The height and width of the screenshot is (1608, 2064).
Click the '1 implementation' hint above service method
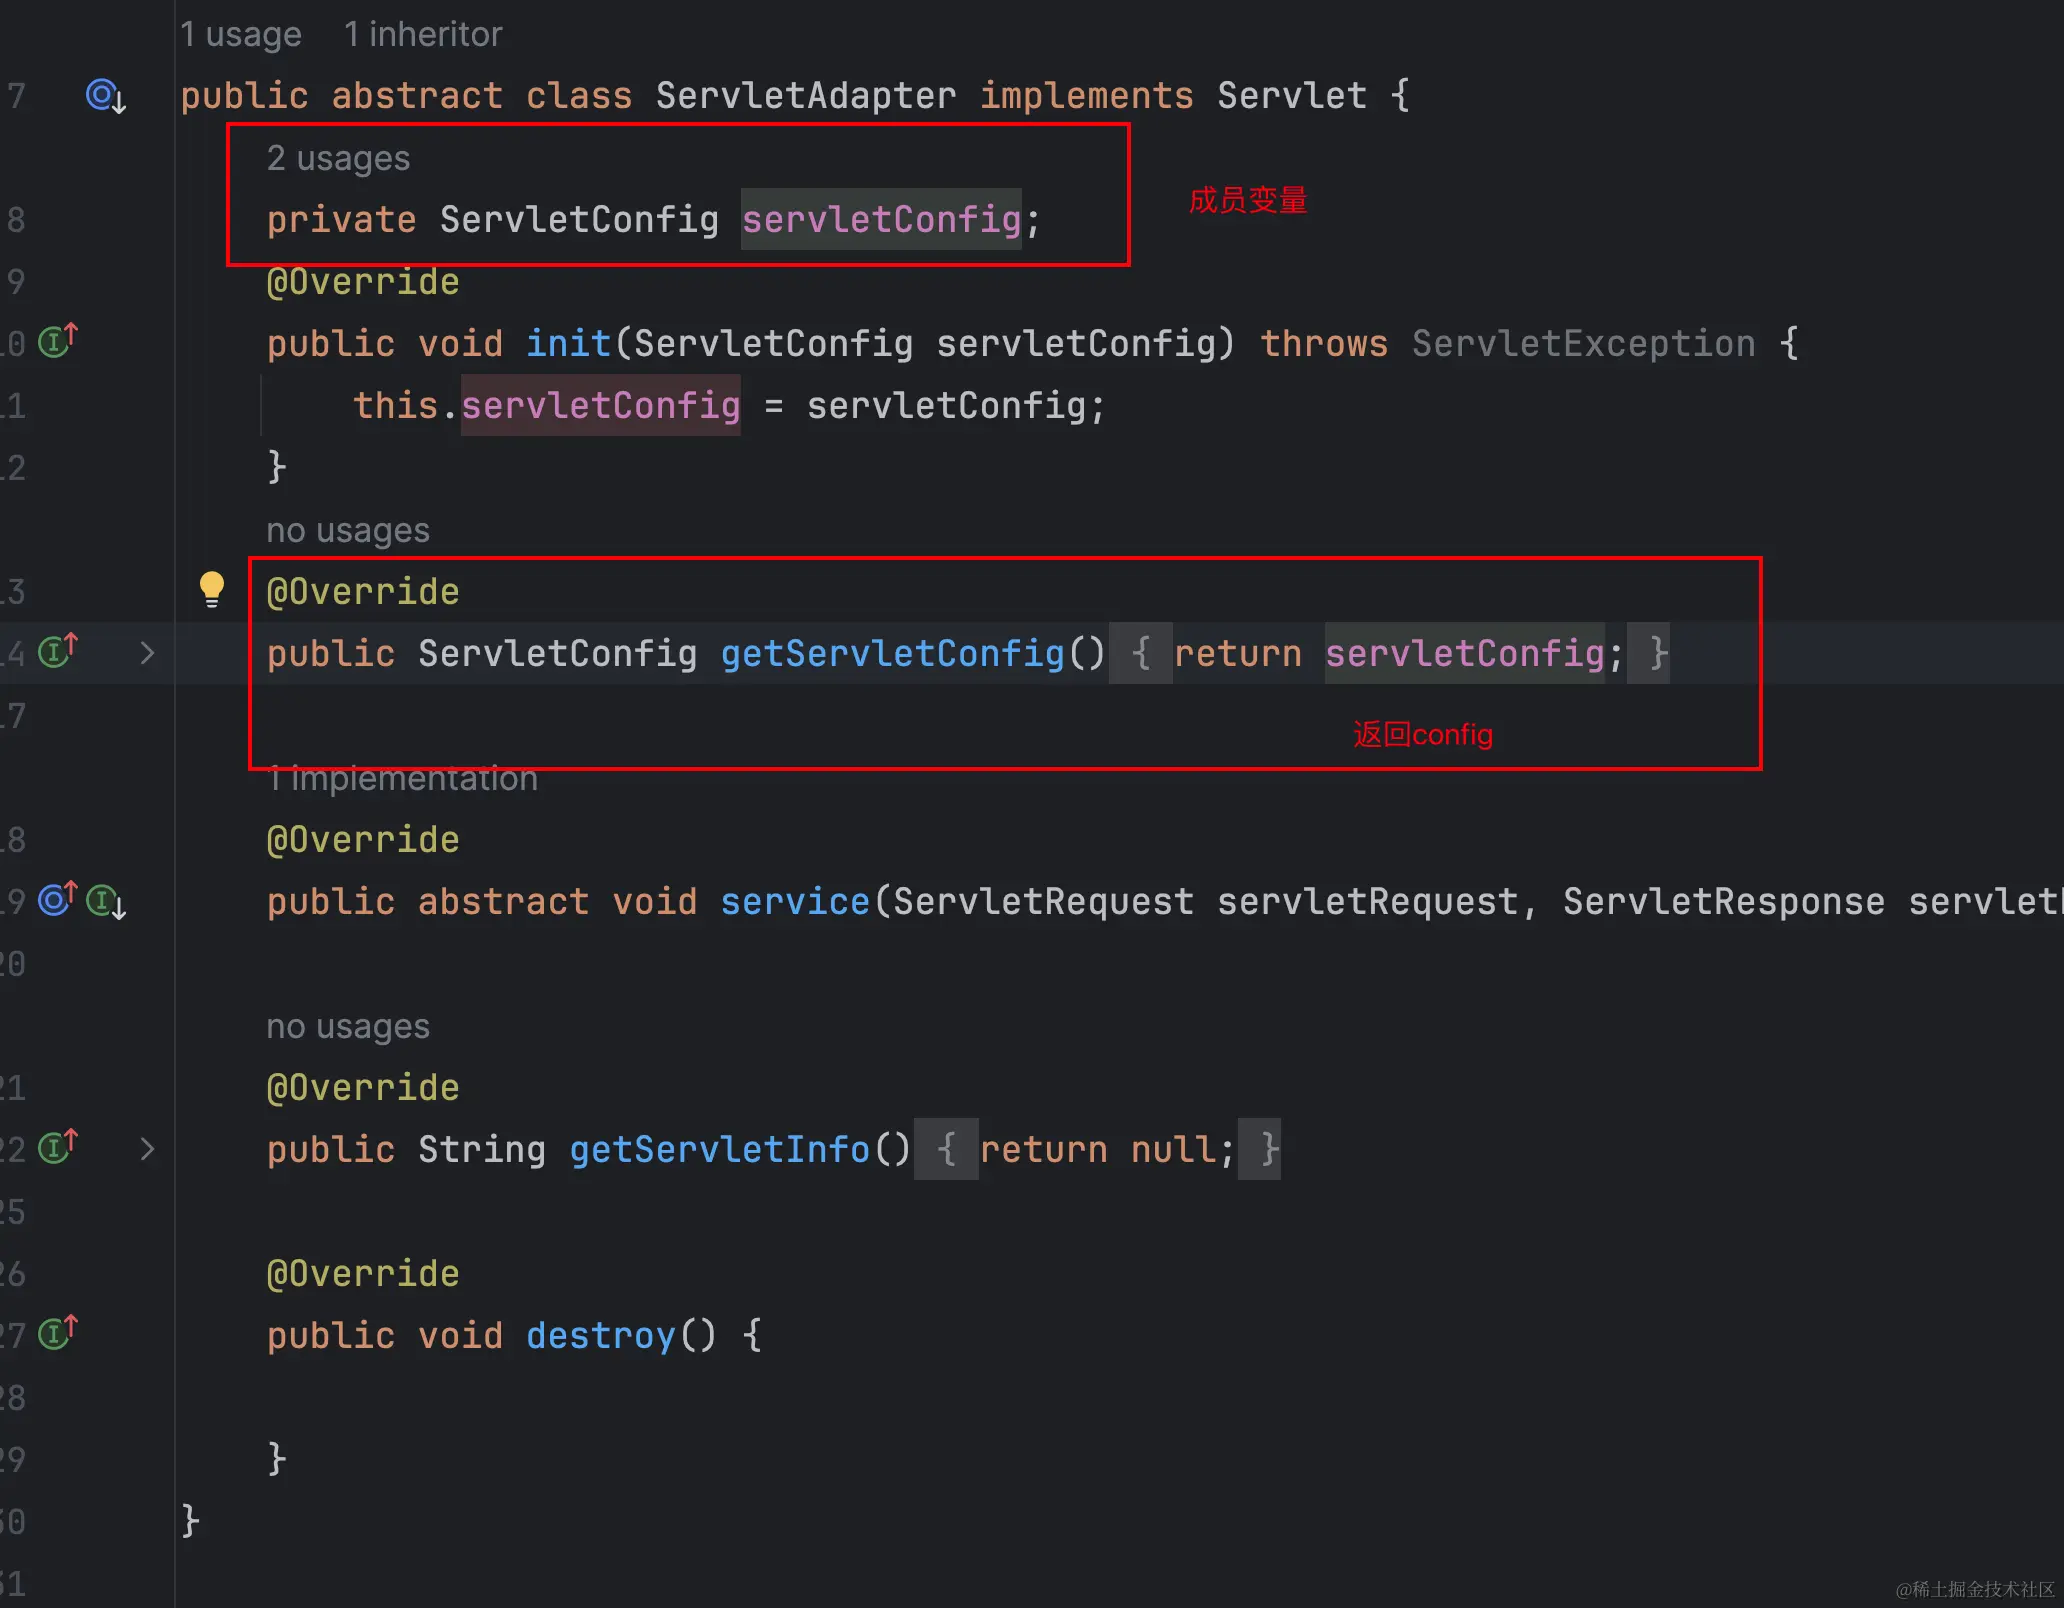403,779
